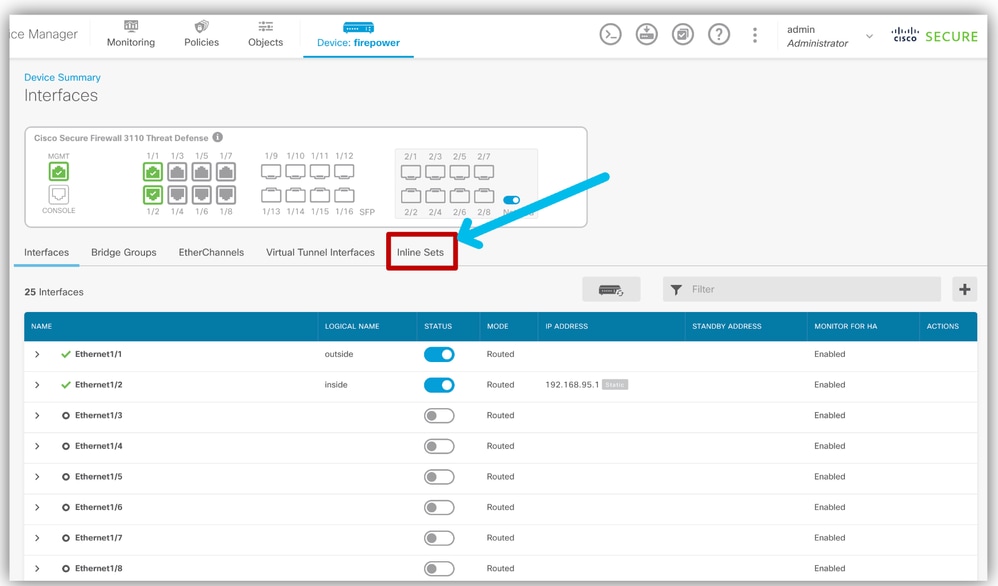Viewport: 998px width, 586px height.
Task: Disable the Ethernet1/1 status toggle
Action: tap(439, 354)
